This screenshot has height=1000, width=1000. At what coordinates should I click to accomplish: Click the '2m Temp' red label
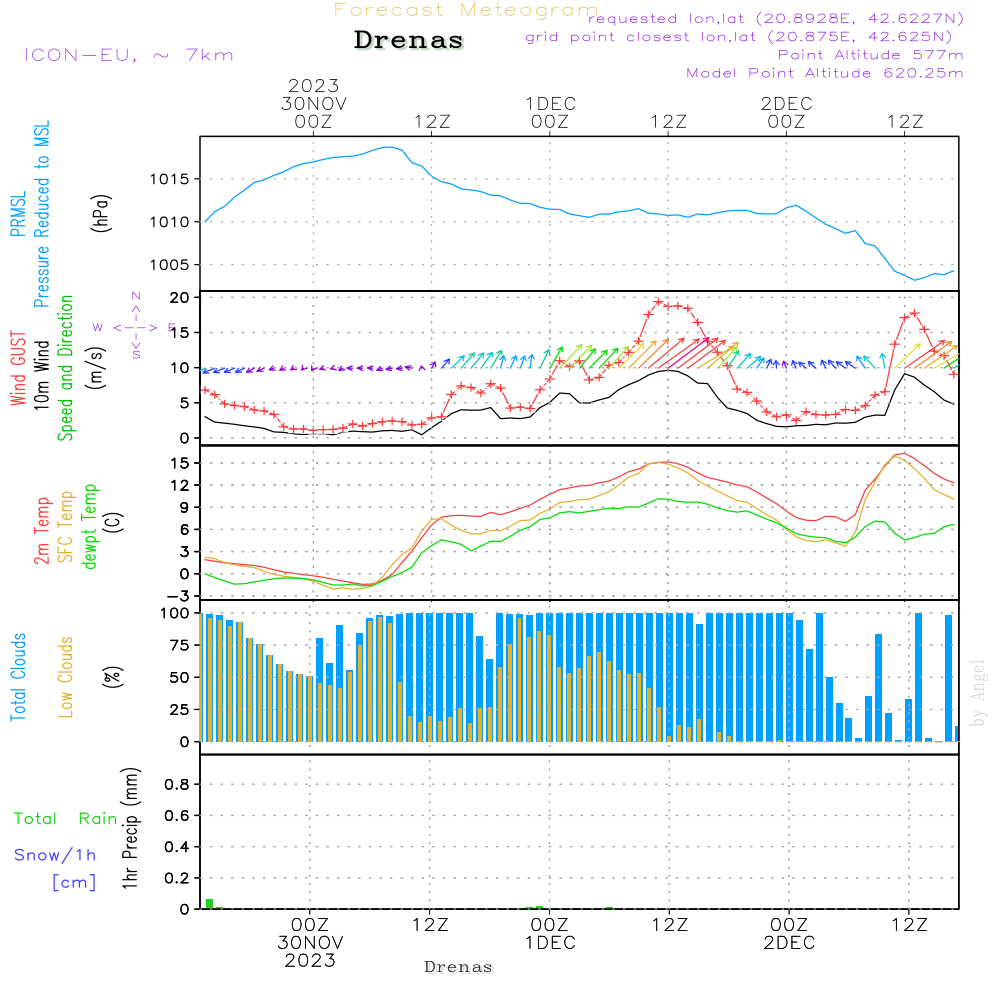(41, 531)
